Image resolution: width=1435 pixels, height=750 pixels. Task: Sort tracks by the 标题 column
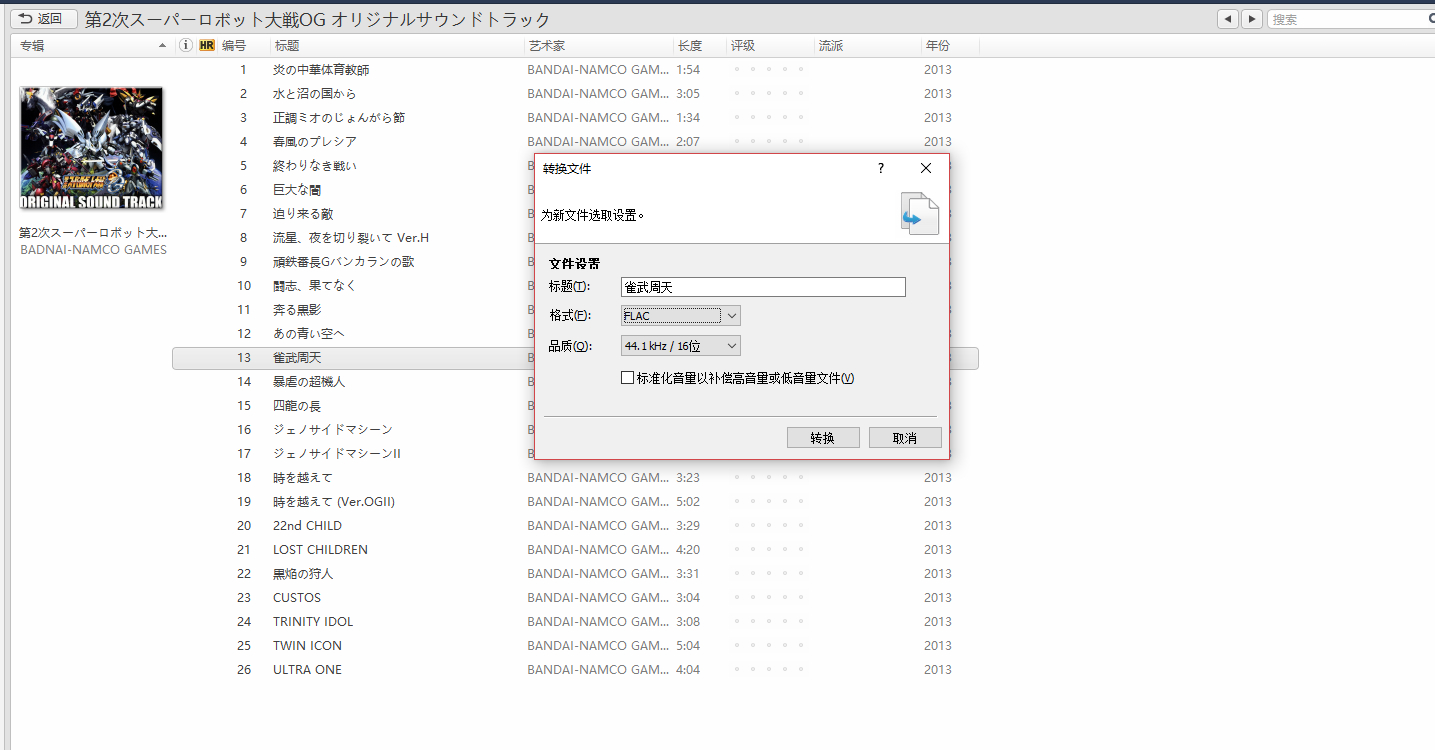click(286, 46)
